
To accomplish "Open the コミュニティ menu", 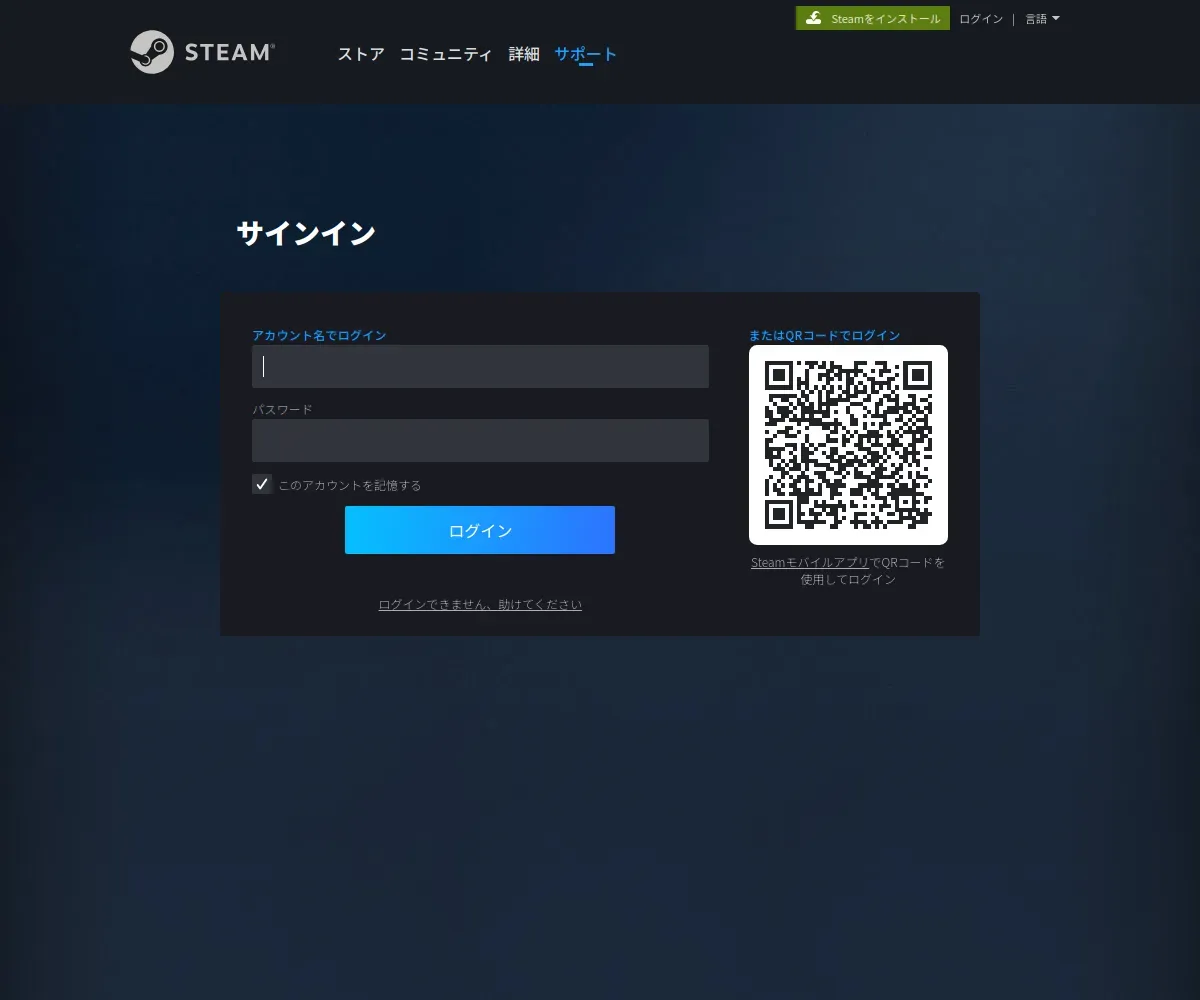I will pyautogui.click(x=446, y=54).
